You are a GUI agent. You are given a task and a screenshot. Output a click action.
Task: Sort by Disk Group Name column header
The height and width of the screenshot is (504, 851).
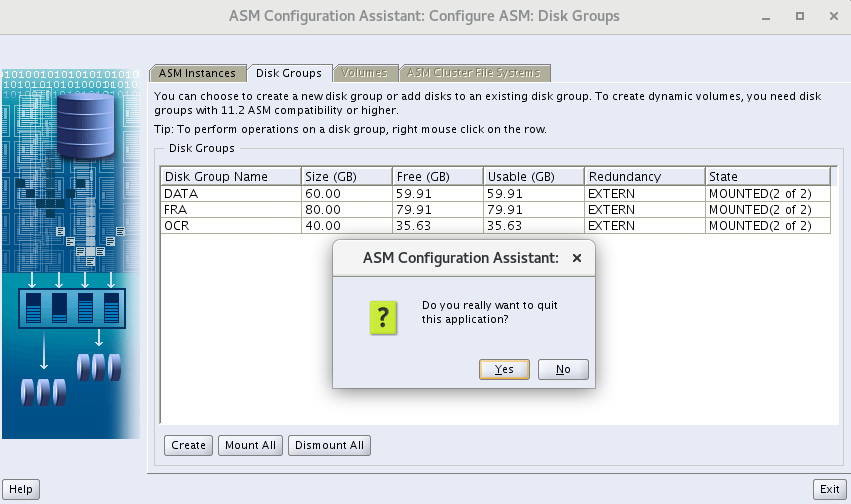click(230, 176)
